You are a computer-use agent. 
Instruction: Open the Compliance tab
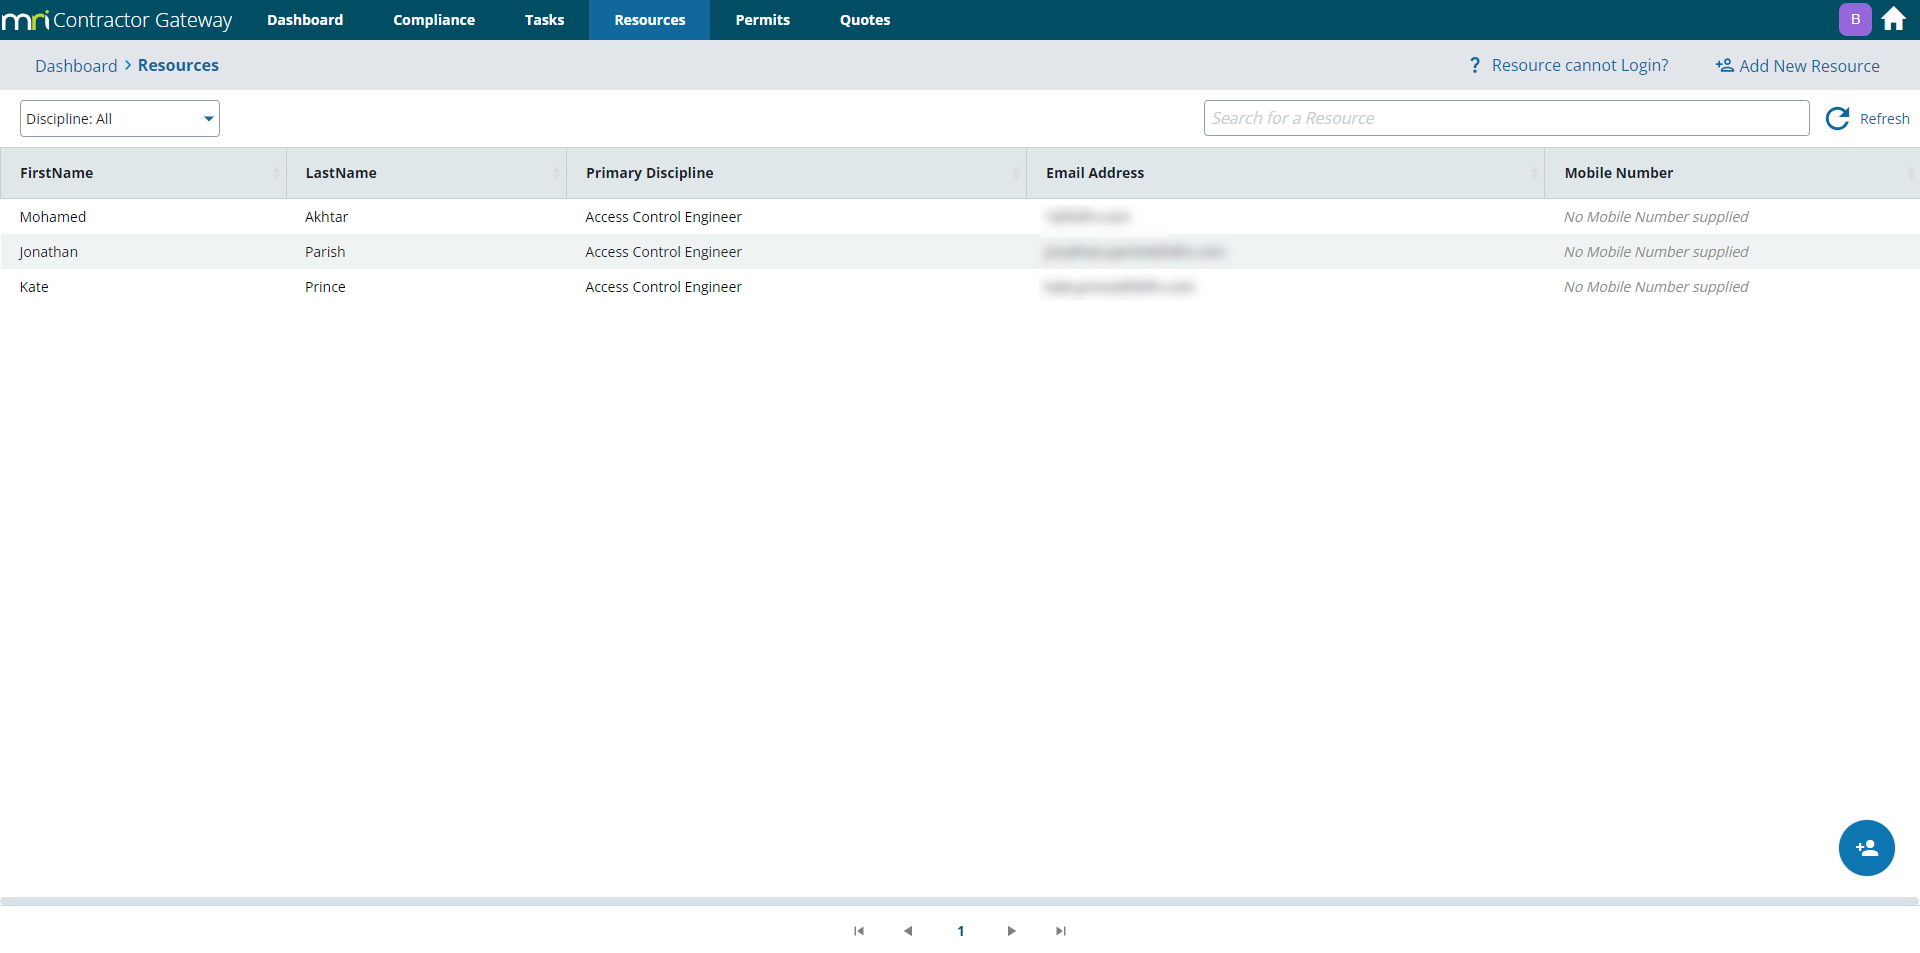pyautogui.click(x=434, y=20)
